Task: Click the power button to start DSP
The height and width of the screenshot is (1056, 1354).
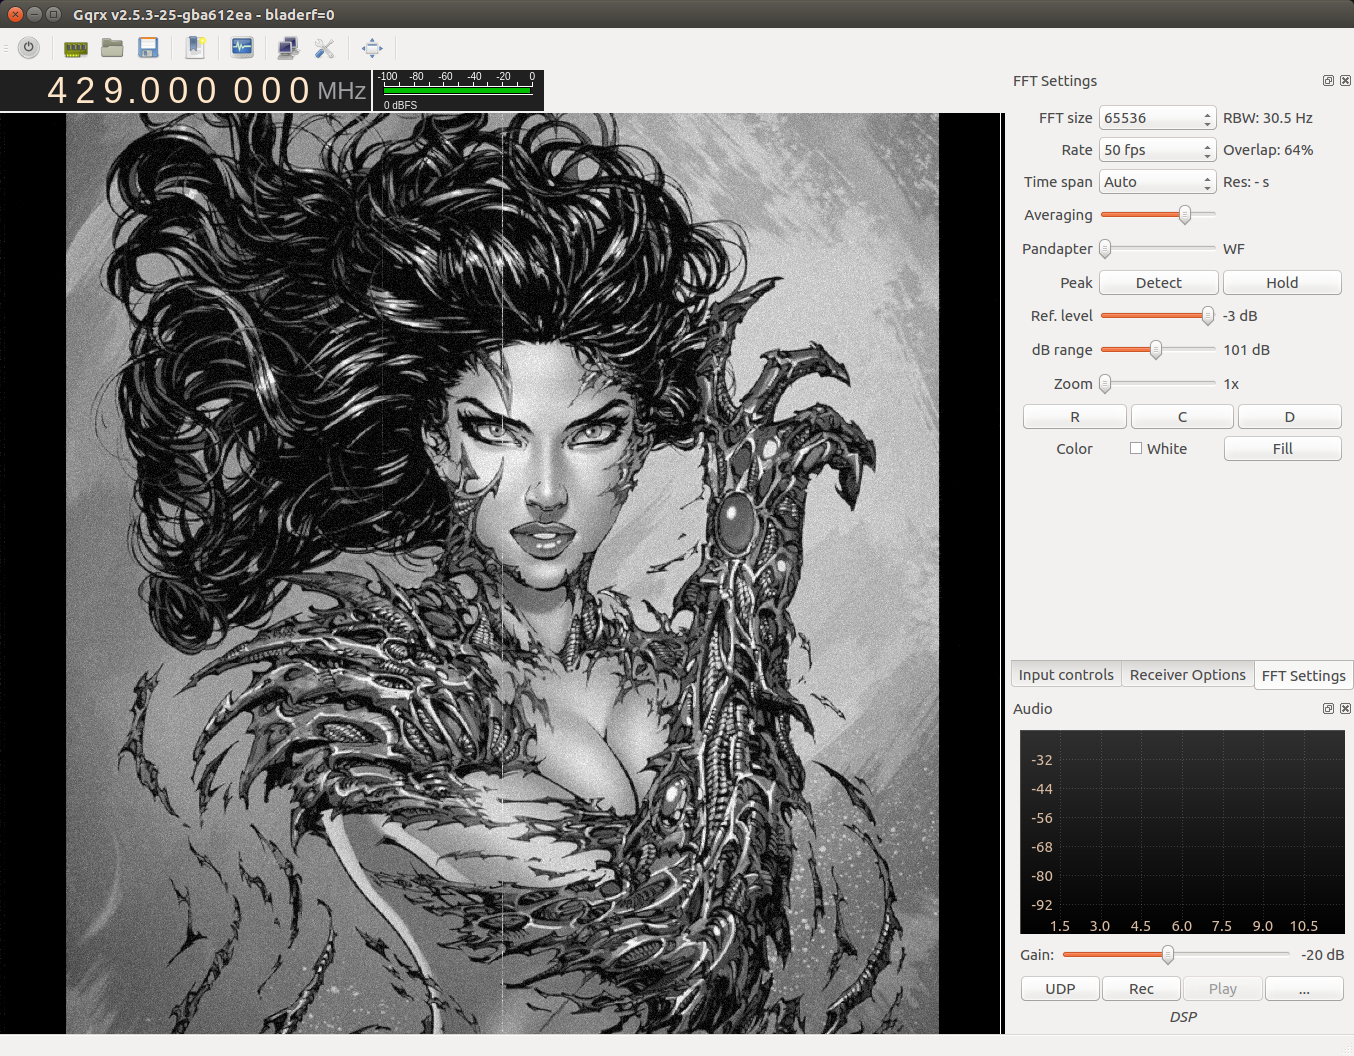Action: click(29, 47)
